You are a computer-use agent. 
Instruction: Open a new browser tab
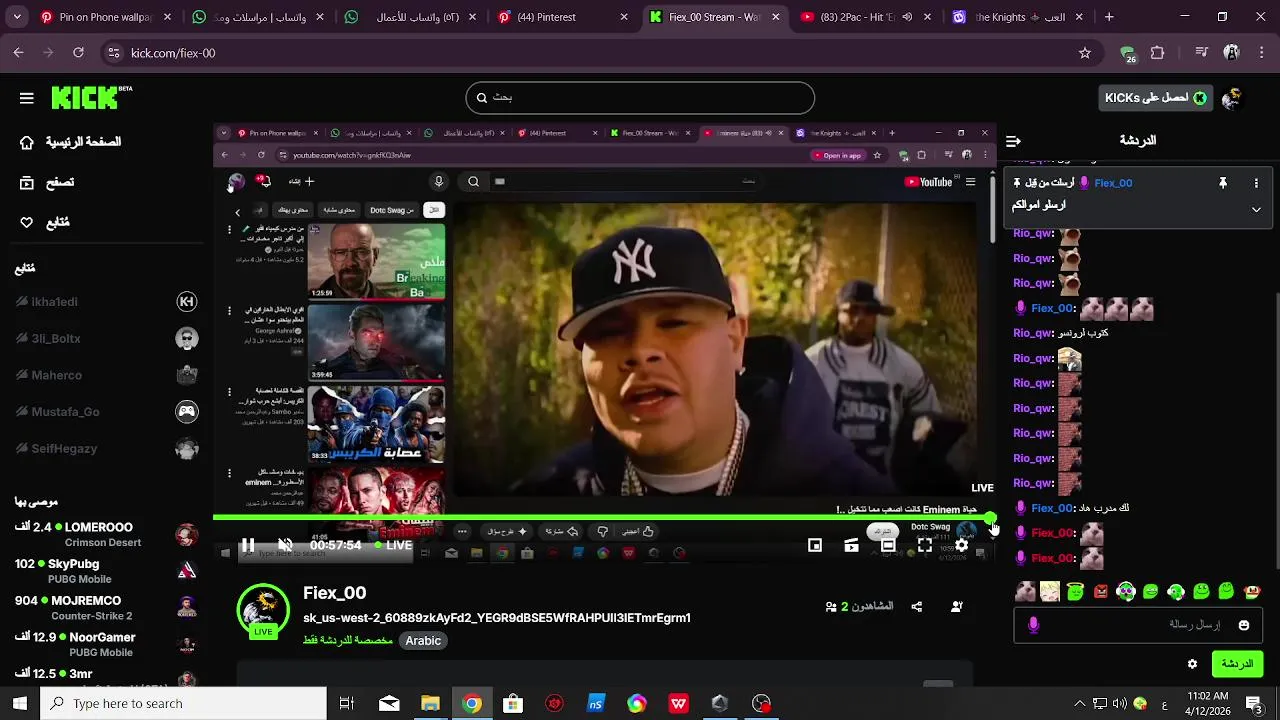point(1108,17)
